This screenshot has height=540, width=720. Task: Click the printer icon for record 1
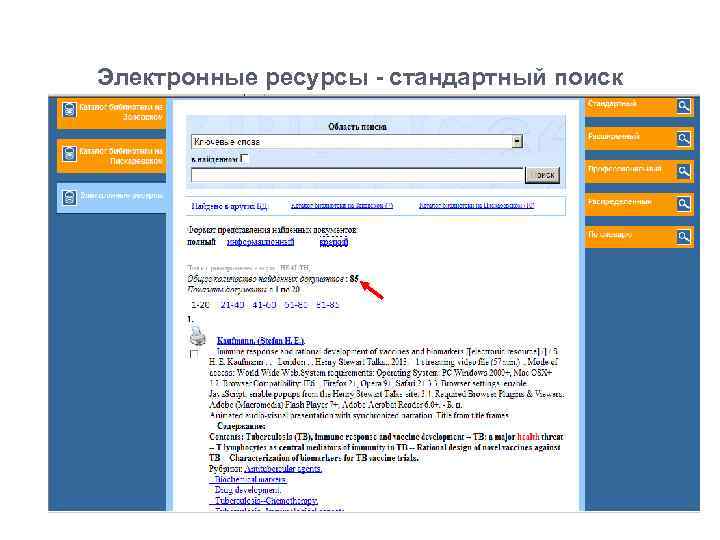197,336
